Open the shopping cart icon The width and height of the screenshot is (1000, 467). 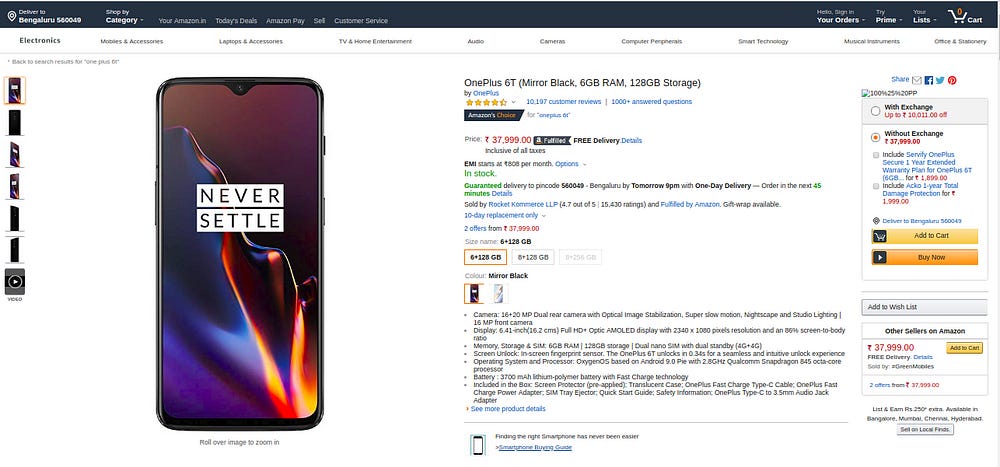point(959,16)
